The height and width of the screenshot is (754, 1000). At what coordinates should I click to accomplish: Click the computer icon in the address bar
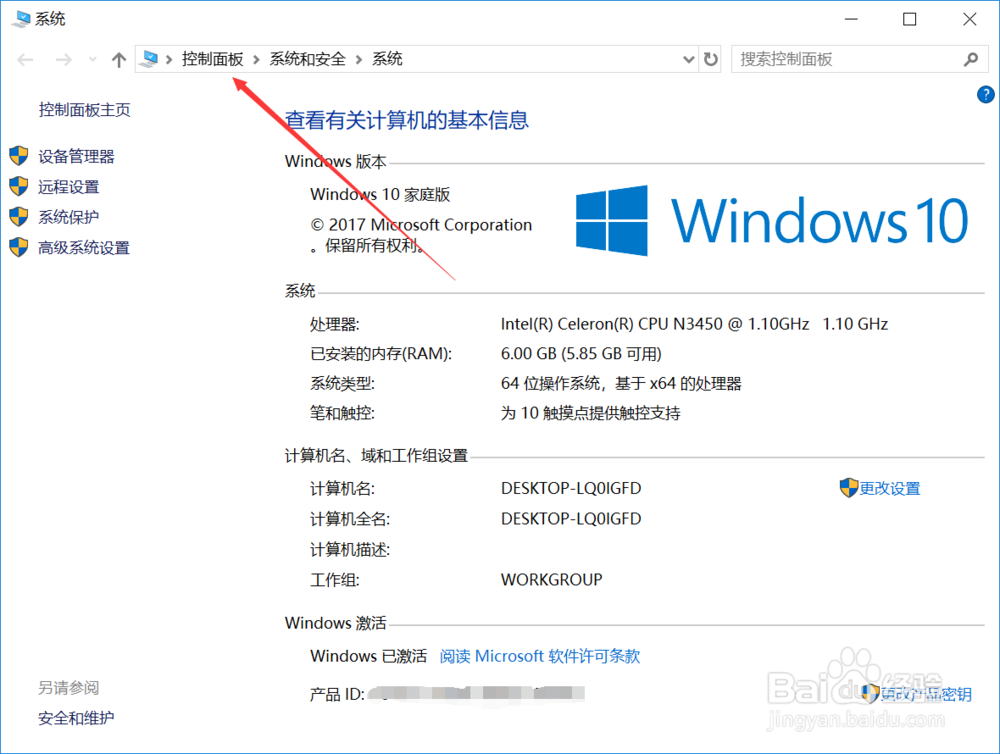click(149, 59)
